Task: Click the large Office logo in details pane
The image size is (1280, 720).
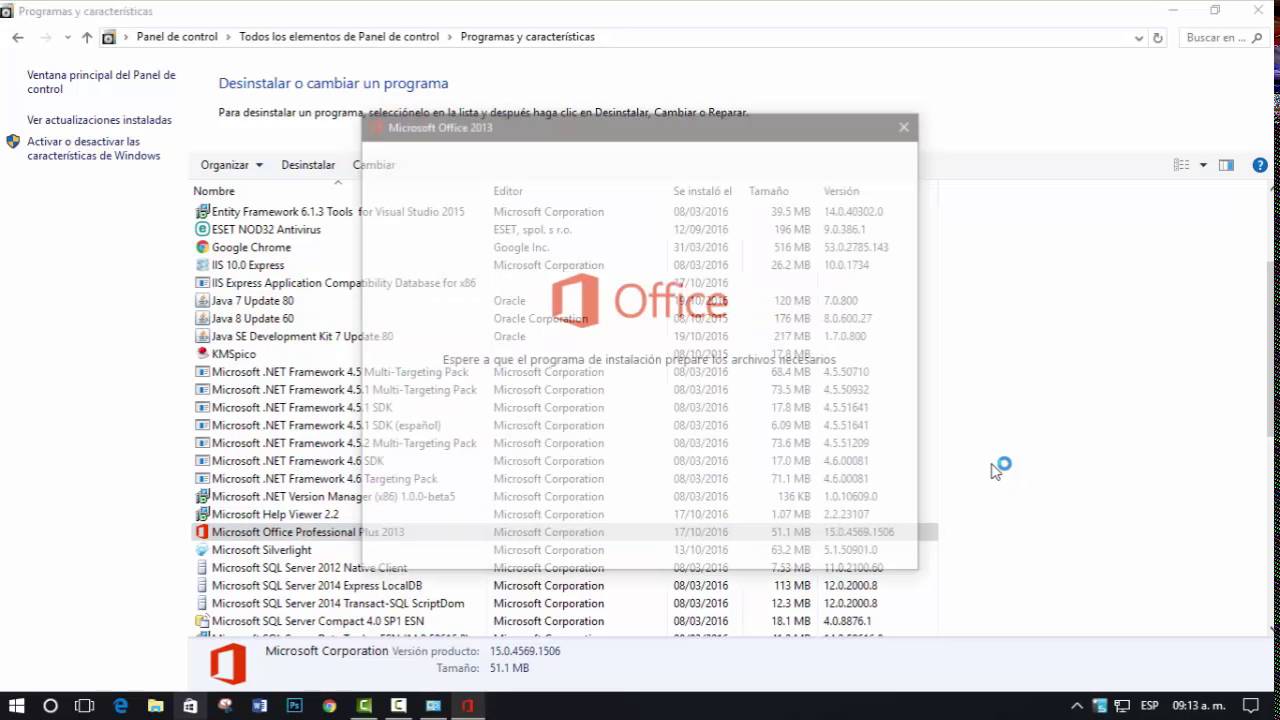Action: click(228, 664)
